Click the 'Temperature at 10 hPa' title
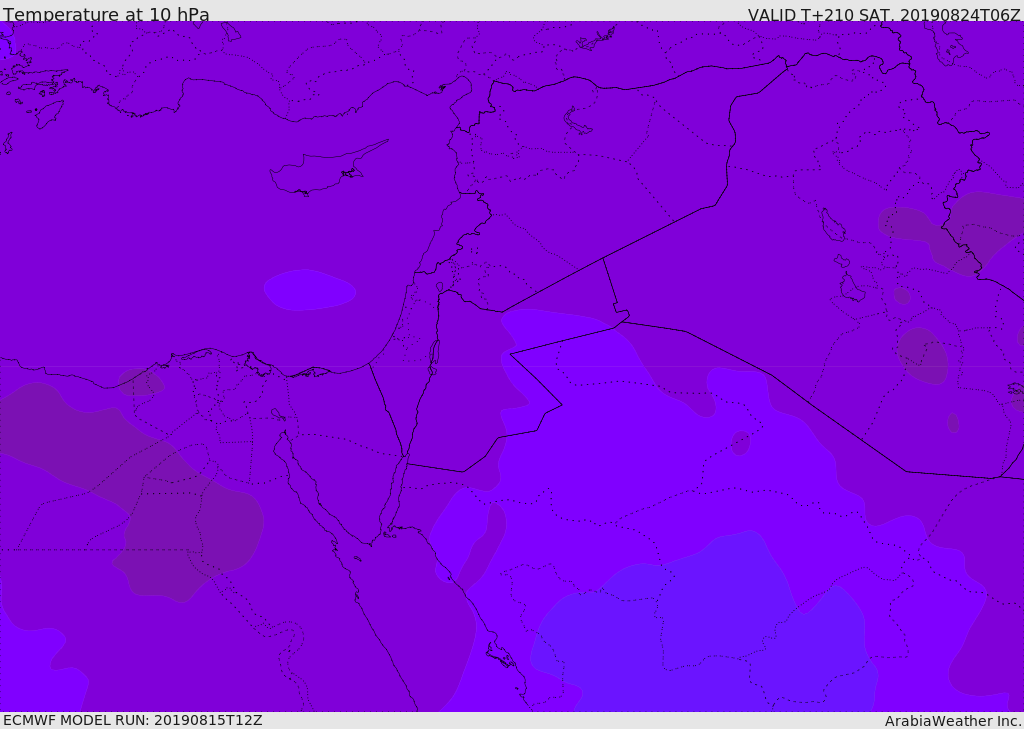 pos(106,14)
